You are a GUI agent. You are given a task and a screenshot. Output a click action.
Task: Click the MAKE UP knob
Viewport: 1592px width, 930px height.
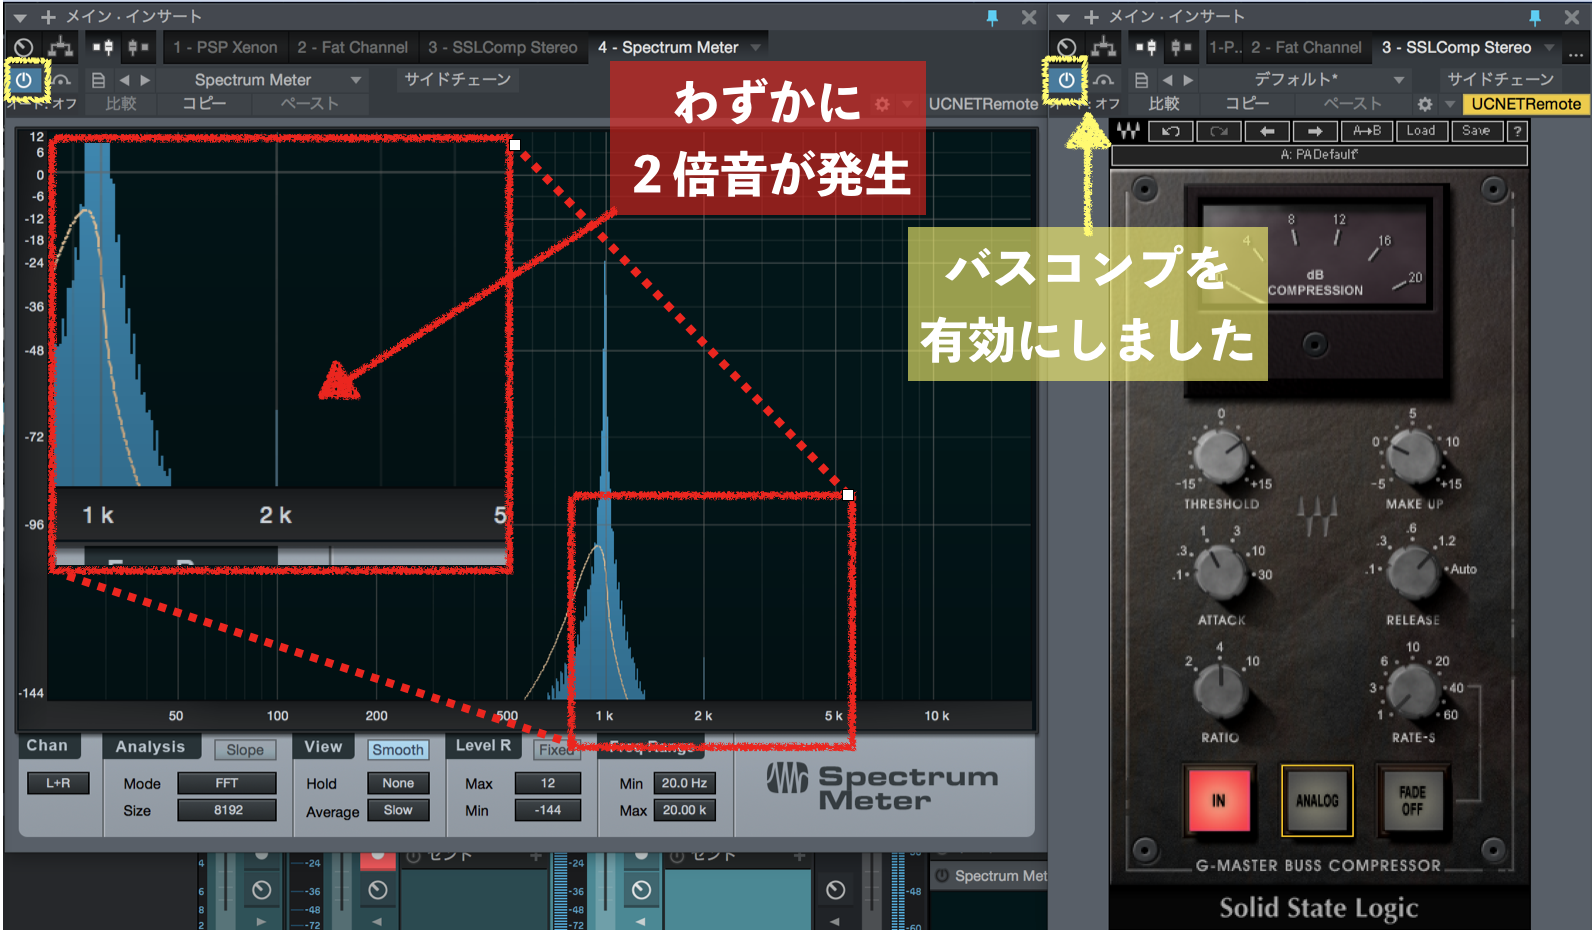(1413, 456)
